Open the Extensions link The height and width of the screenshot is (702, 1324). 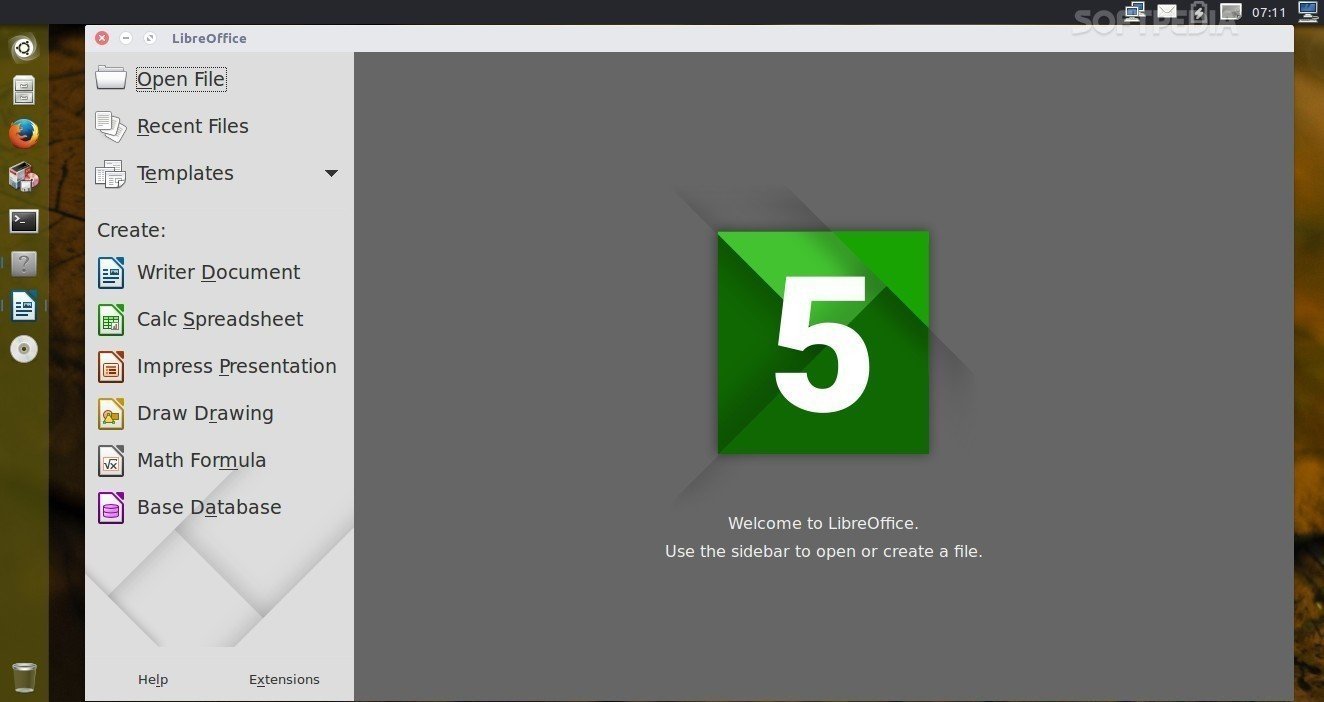coord(284,680)
